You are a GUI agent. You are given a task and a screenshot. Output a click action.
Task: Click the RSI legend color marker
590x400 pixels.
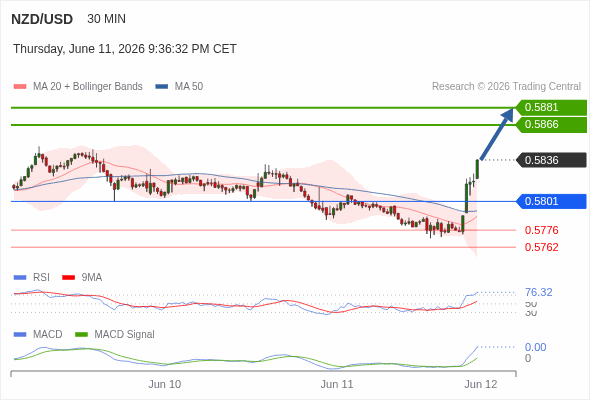(20, 277)
